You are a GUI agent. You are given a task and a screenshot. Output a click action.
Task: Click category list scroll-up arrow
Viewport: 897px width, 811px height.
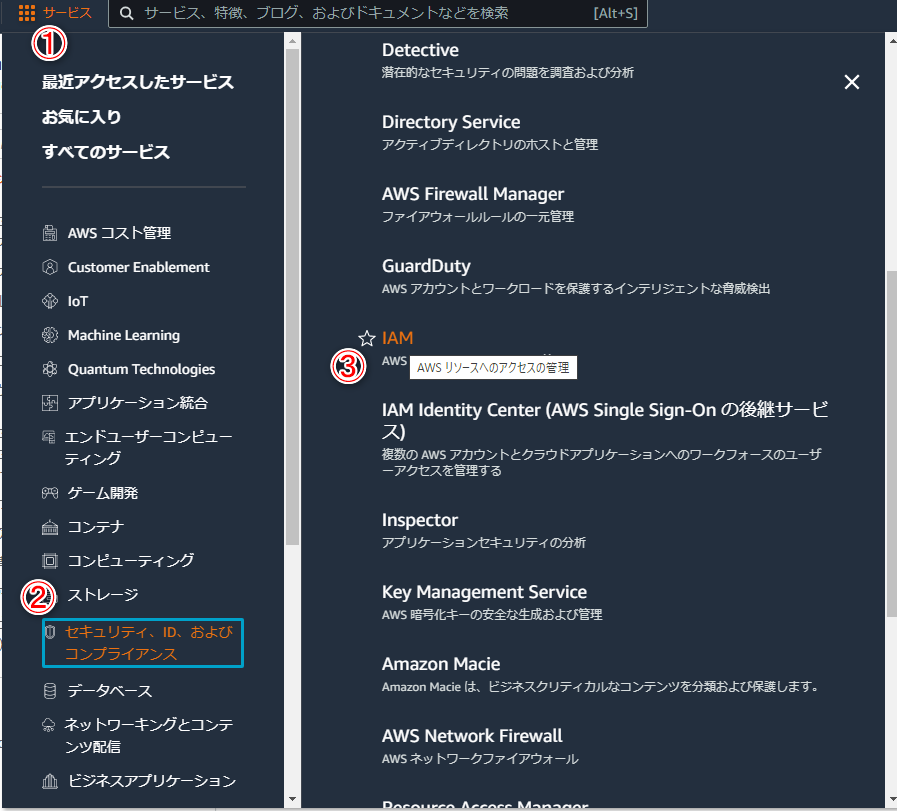pyautogui.click(x=292, y=41)
